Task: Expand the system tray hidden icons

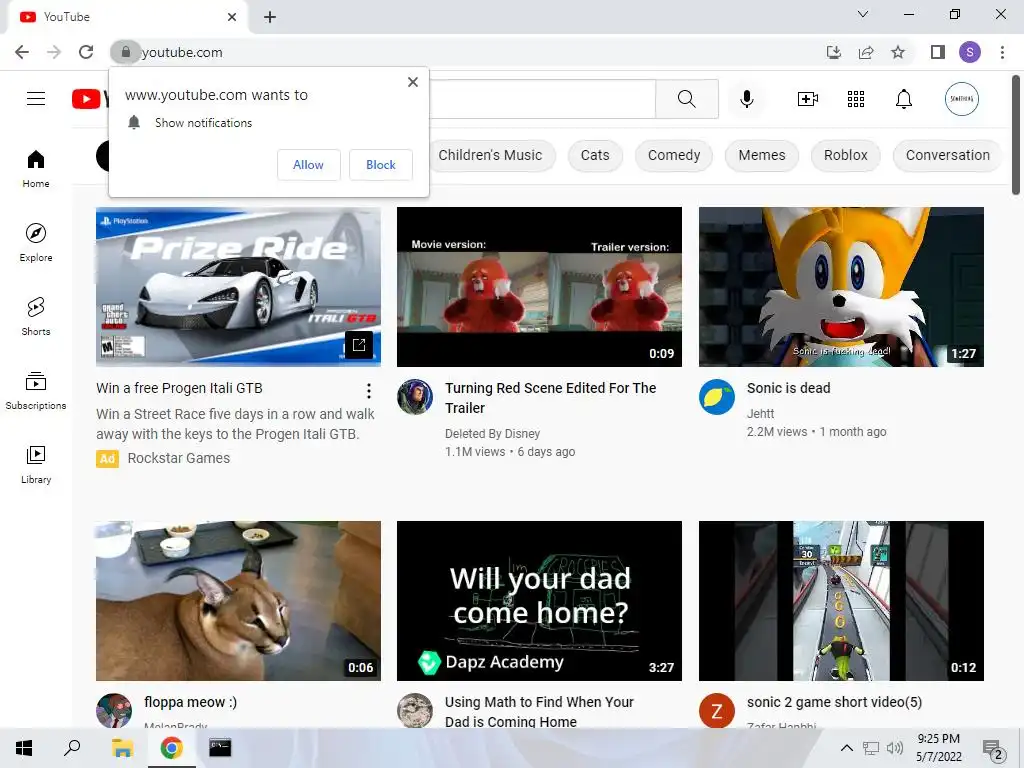Action: [x=846, y=748]
